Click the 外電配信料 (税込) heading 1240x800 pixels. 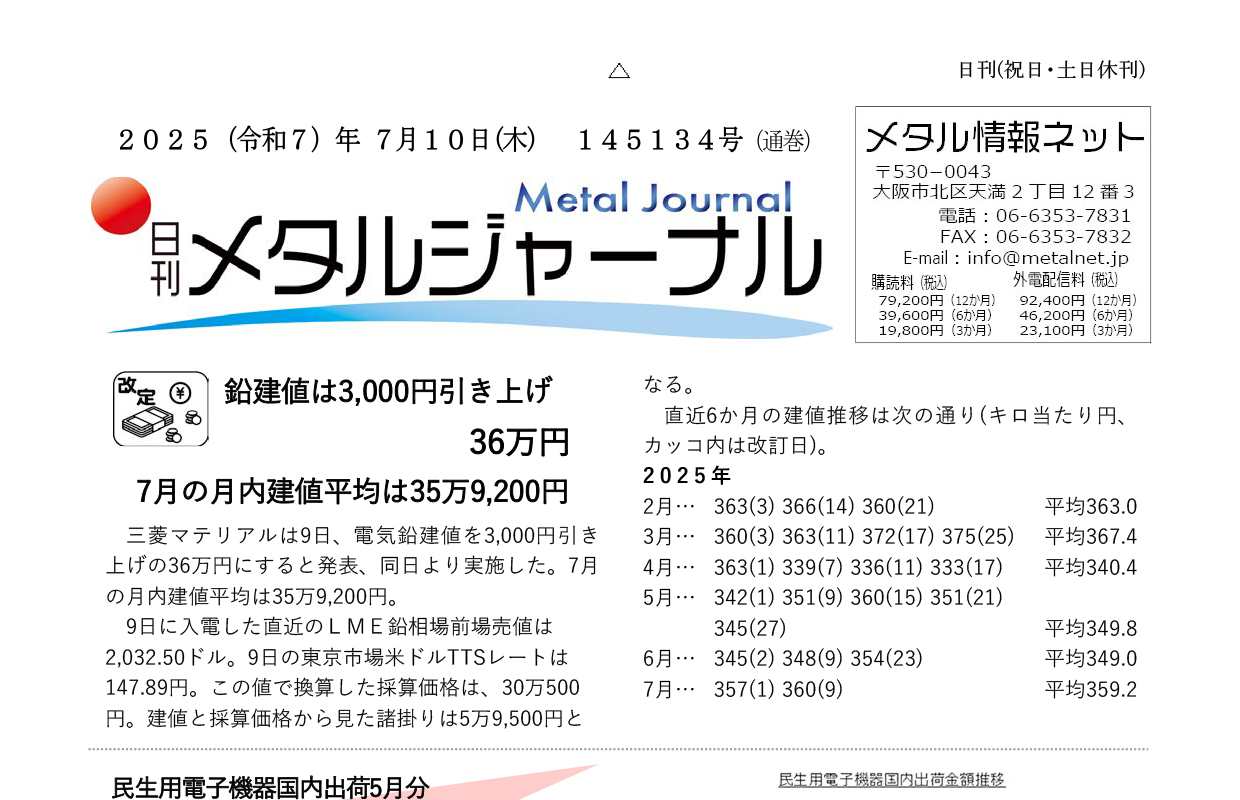(x=1065, y=279)
